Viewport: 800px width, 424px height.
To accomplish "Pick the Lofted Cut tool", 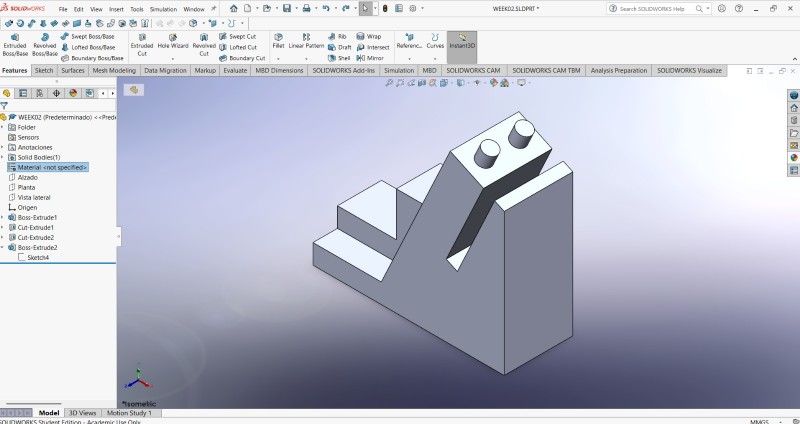I will tap(238, 47).
